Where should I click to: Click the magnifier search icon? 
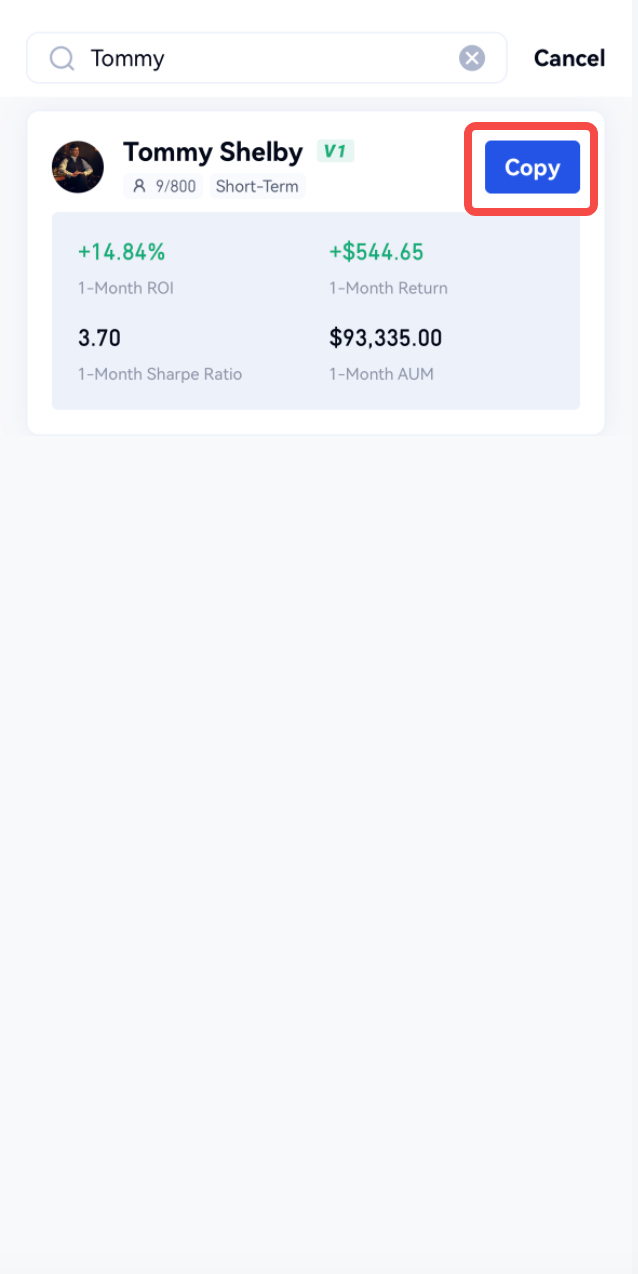[62, 59]
